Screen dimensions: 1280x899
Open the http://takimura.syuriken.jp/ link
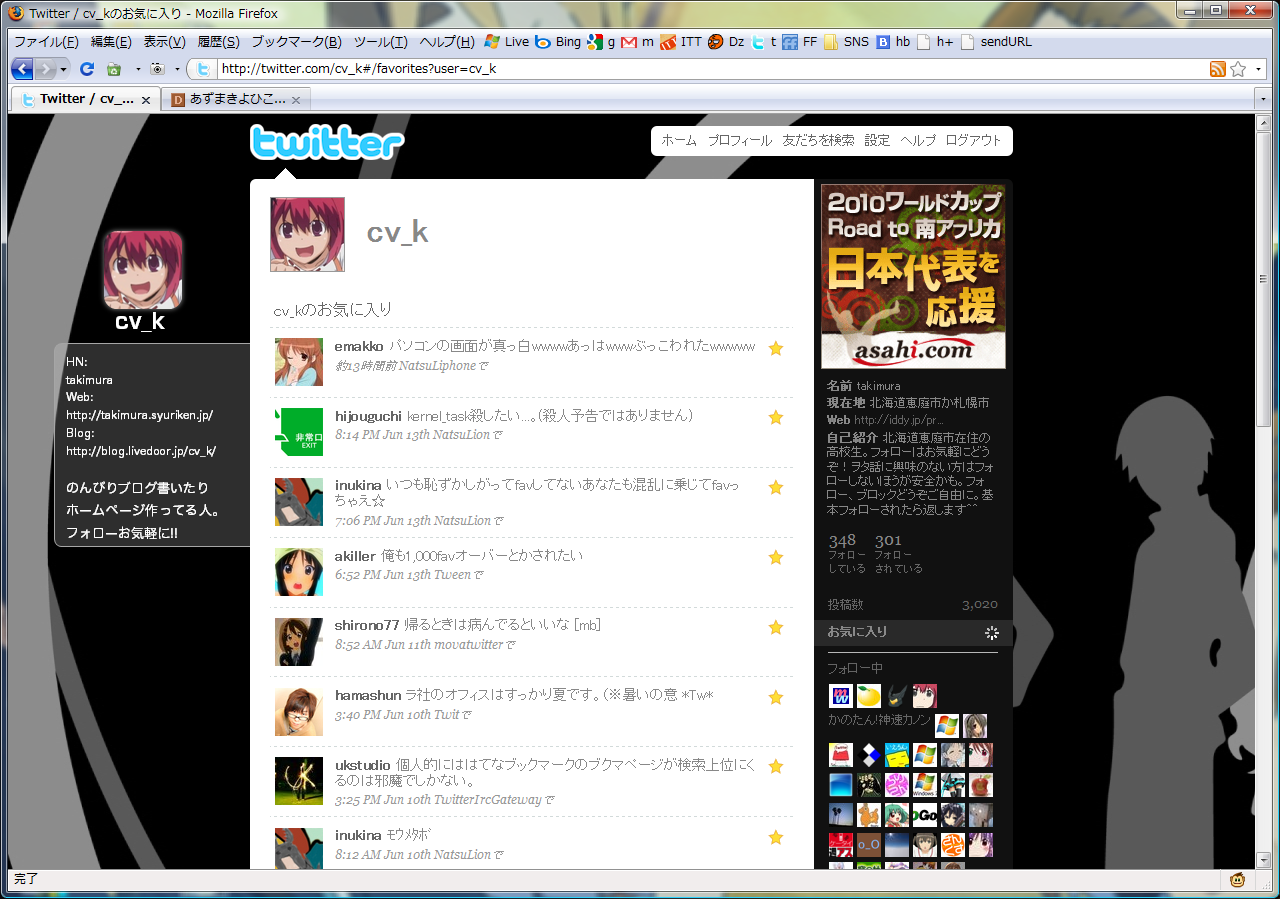click(139, 415)
